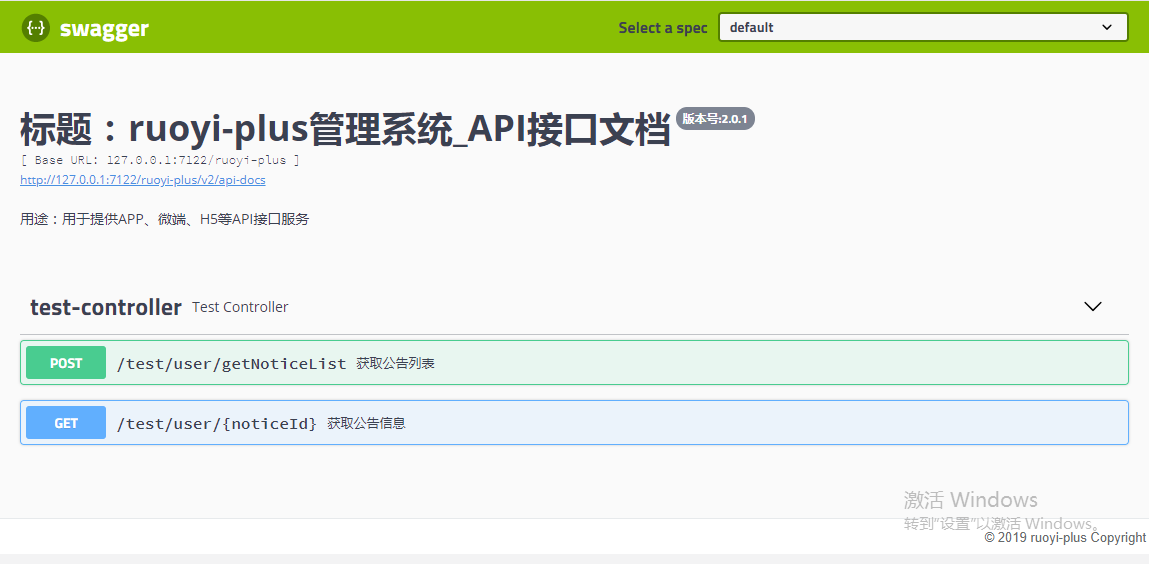
Task: Open the api-docs URL link
Action: coord(143,179)
